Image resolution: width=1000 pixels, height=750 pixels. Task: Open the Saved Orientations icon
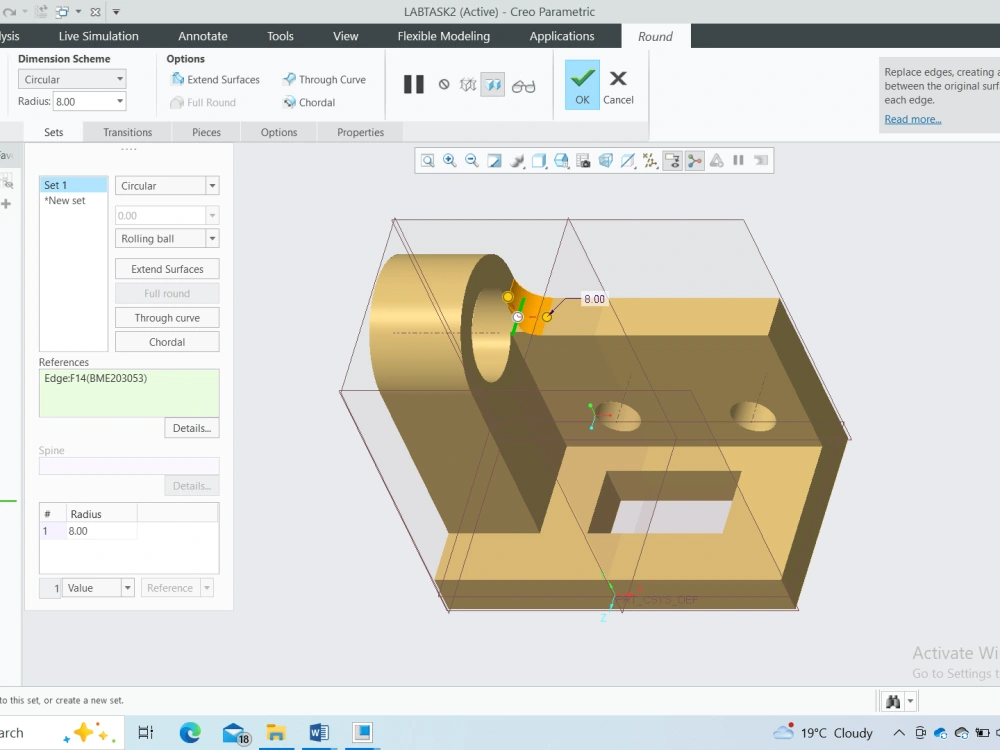click(561, 160)
